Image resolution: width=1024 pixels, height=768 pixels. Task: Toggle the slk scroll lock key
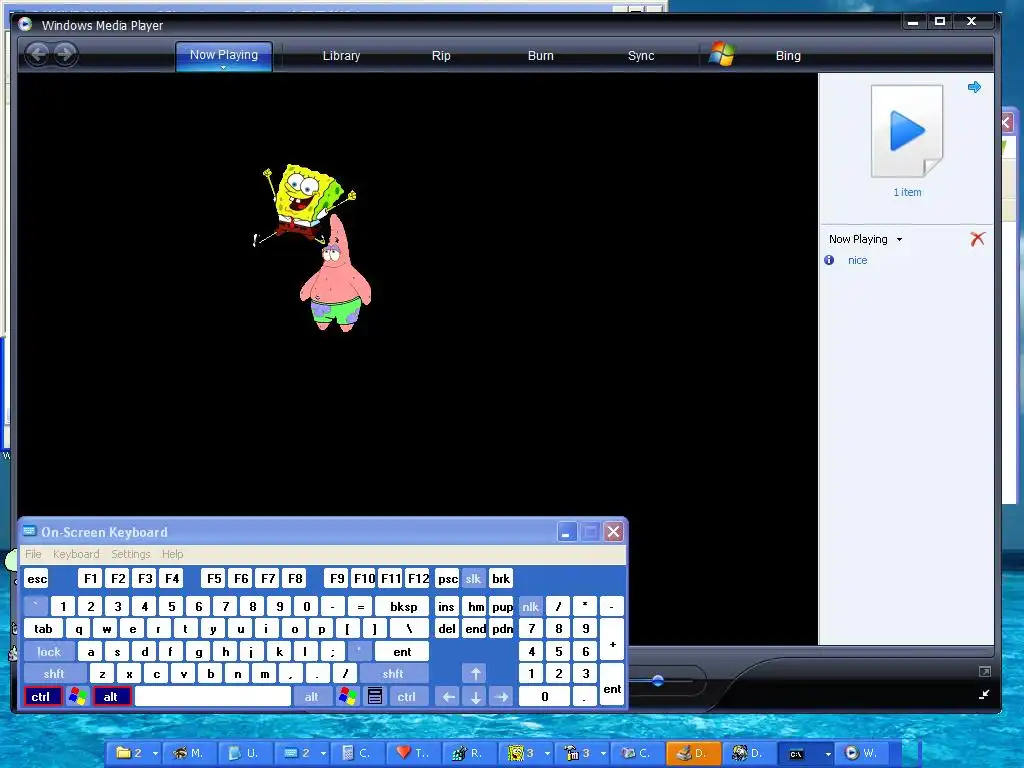473,579
